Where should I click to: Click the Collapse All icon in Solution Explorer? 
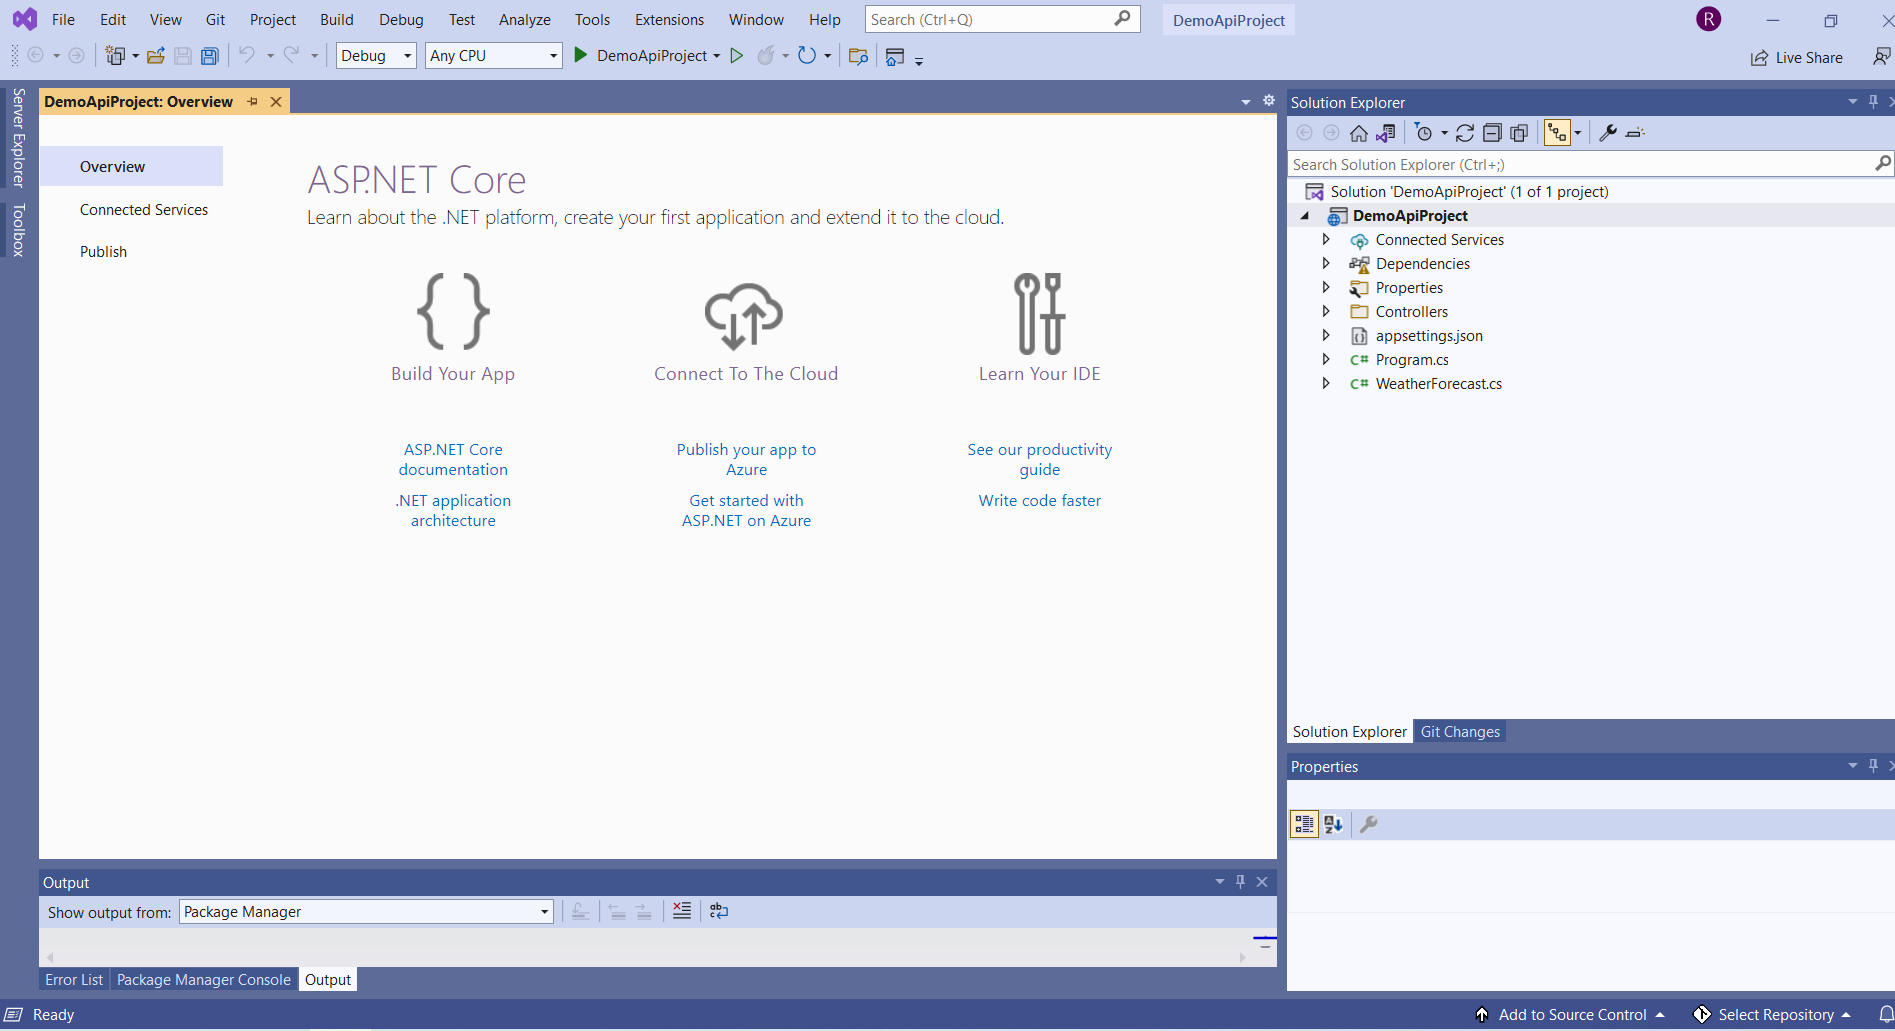click(x=1492, y=133)
